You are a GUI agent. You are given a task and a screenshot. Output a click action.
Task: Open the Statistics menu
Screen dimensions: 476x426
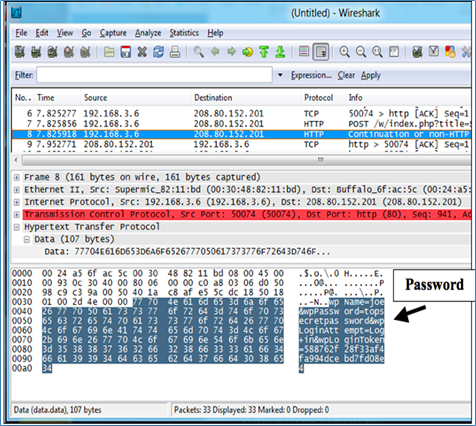tap(184, 33)
